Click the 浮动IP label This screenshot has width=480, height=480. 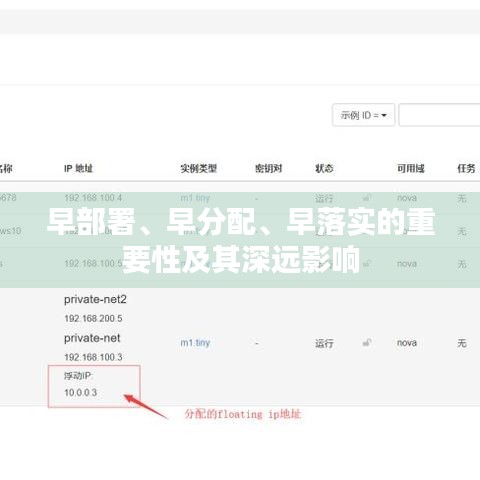coord(78,376)
